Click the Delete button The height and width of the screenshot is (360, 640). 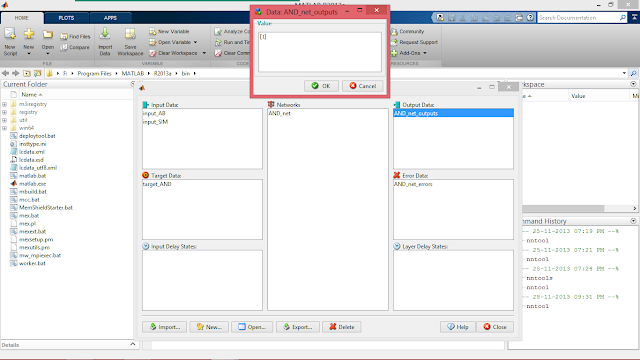[x=342, y=327]
